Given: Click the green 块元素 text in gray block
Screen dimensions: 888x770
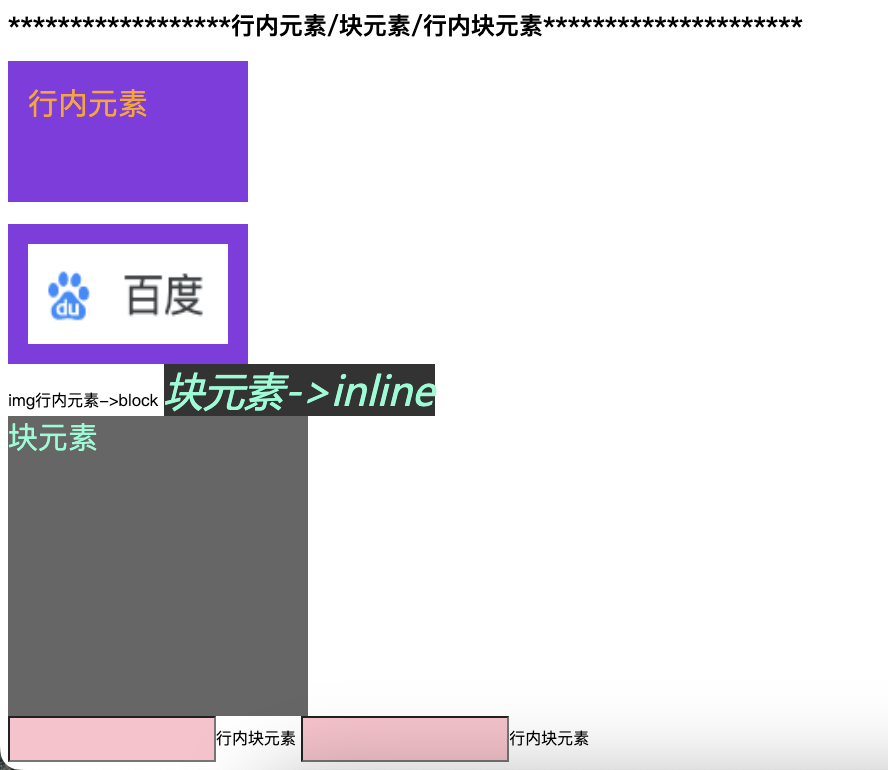Looking at the screenshot, I should click(53, 438).
